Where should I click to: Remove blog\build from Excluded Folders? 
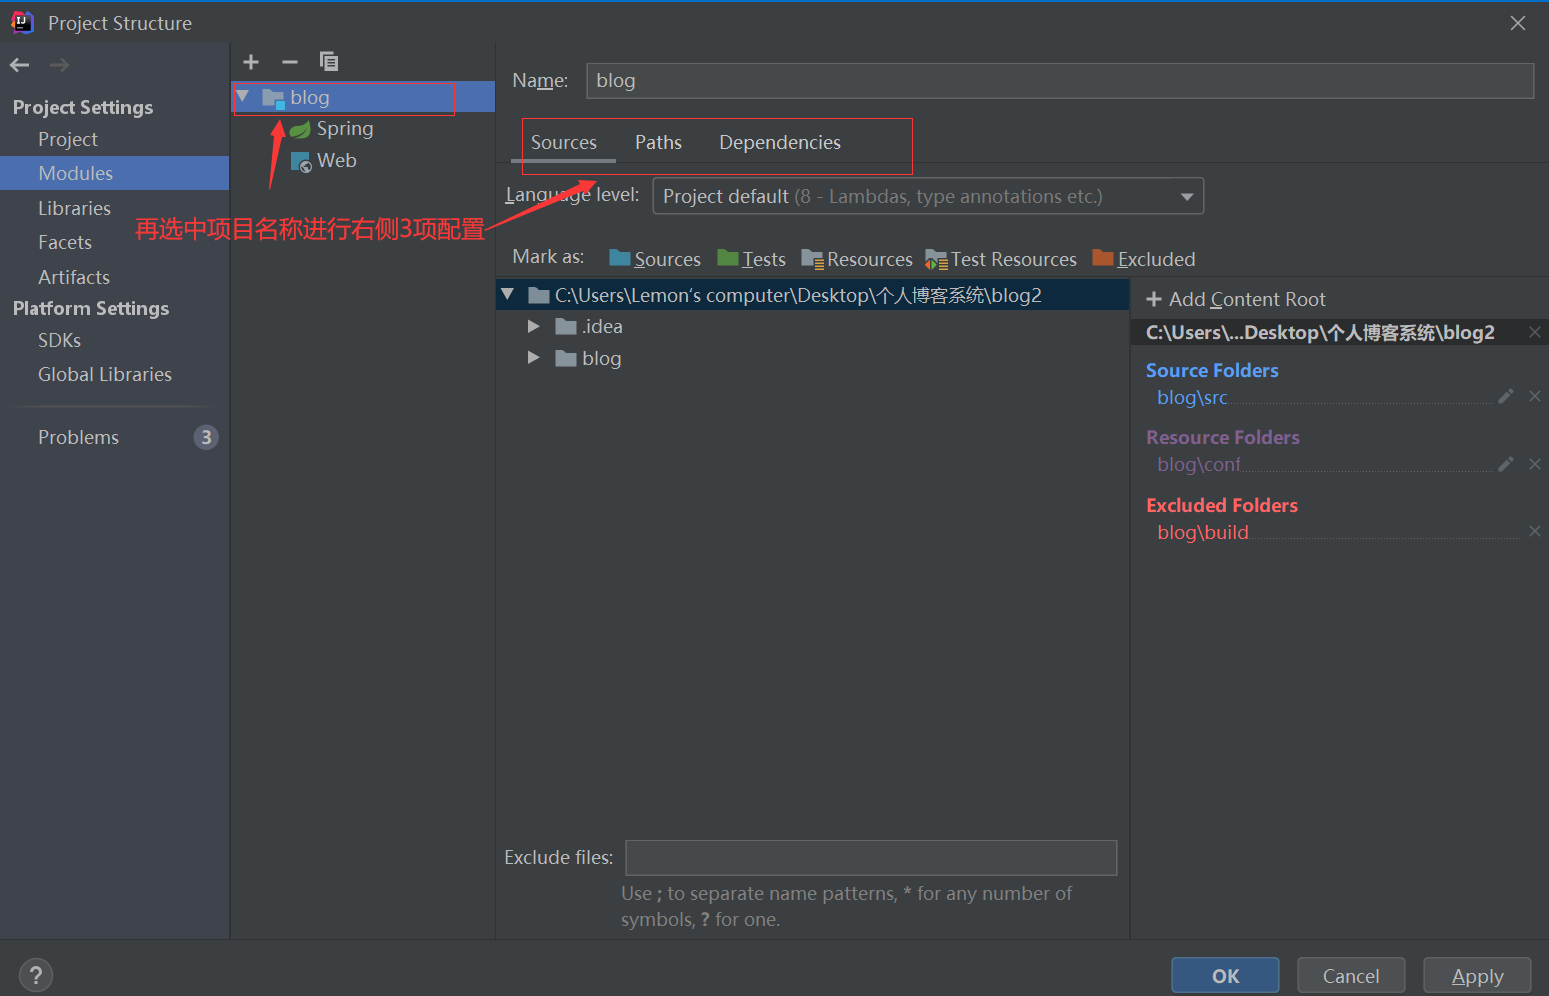point(1535,531)
